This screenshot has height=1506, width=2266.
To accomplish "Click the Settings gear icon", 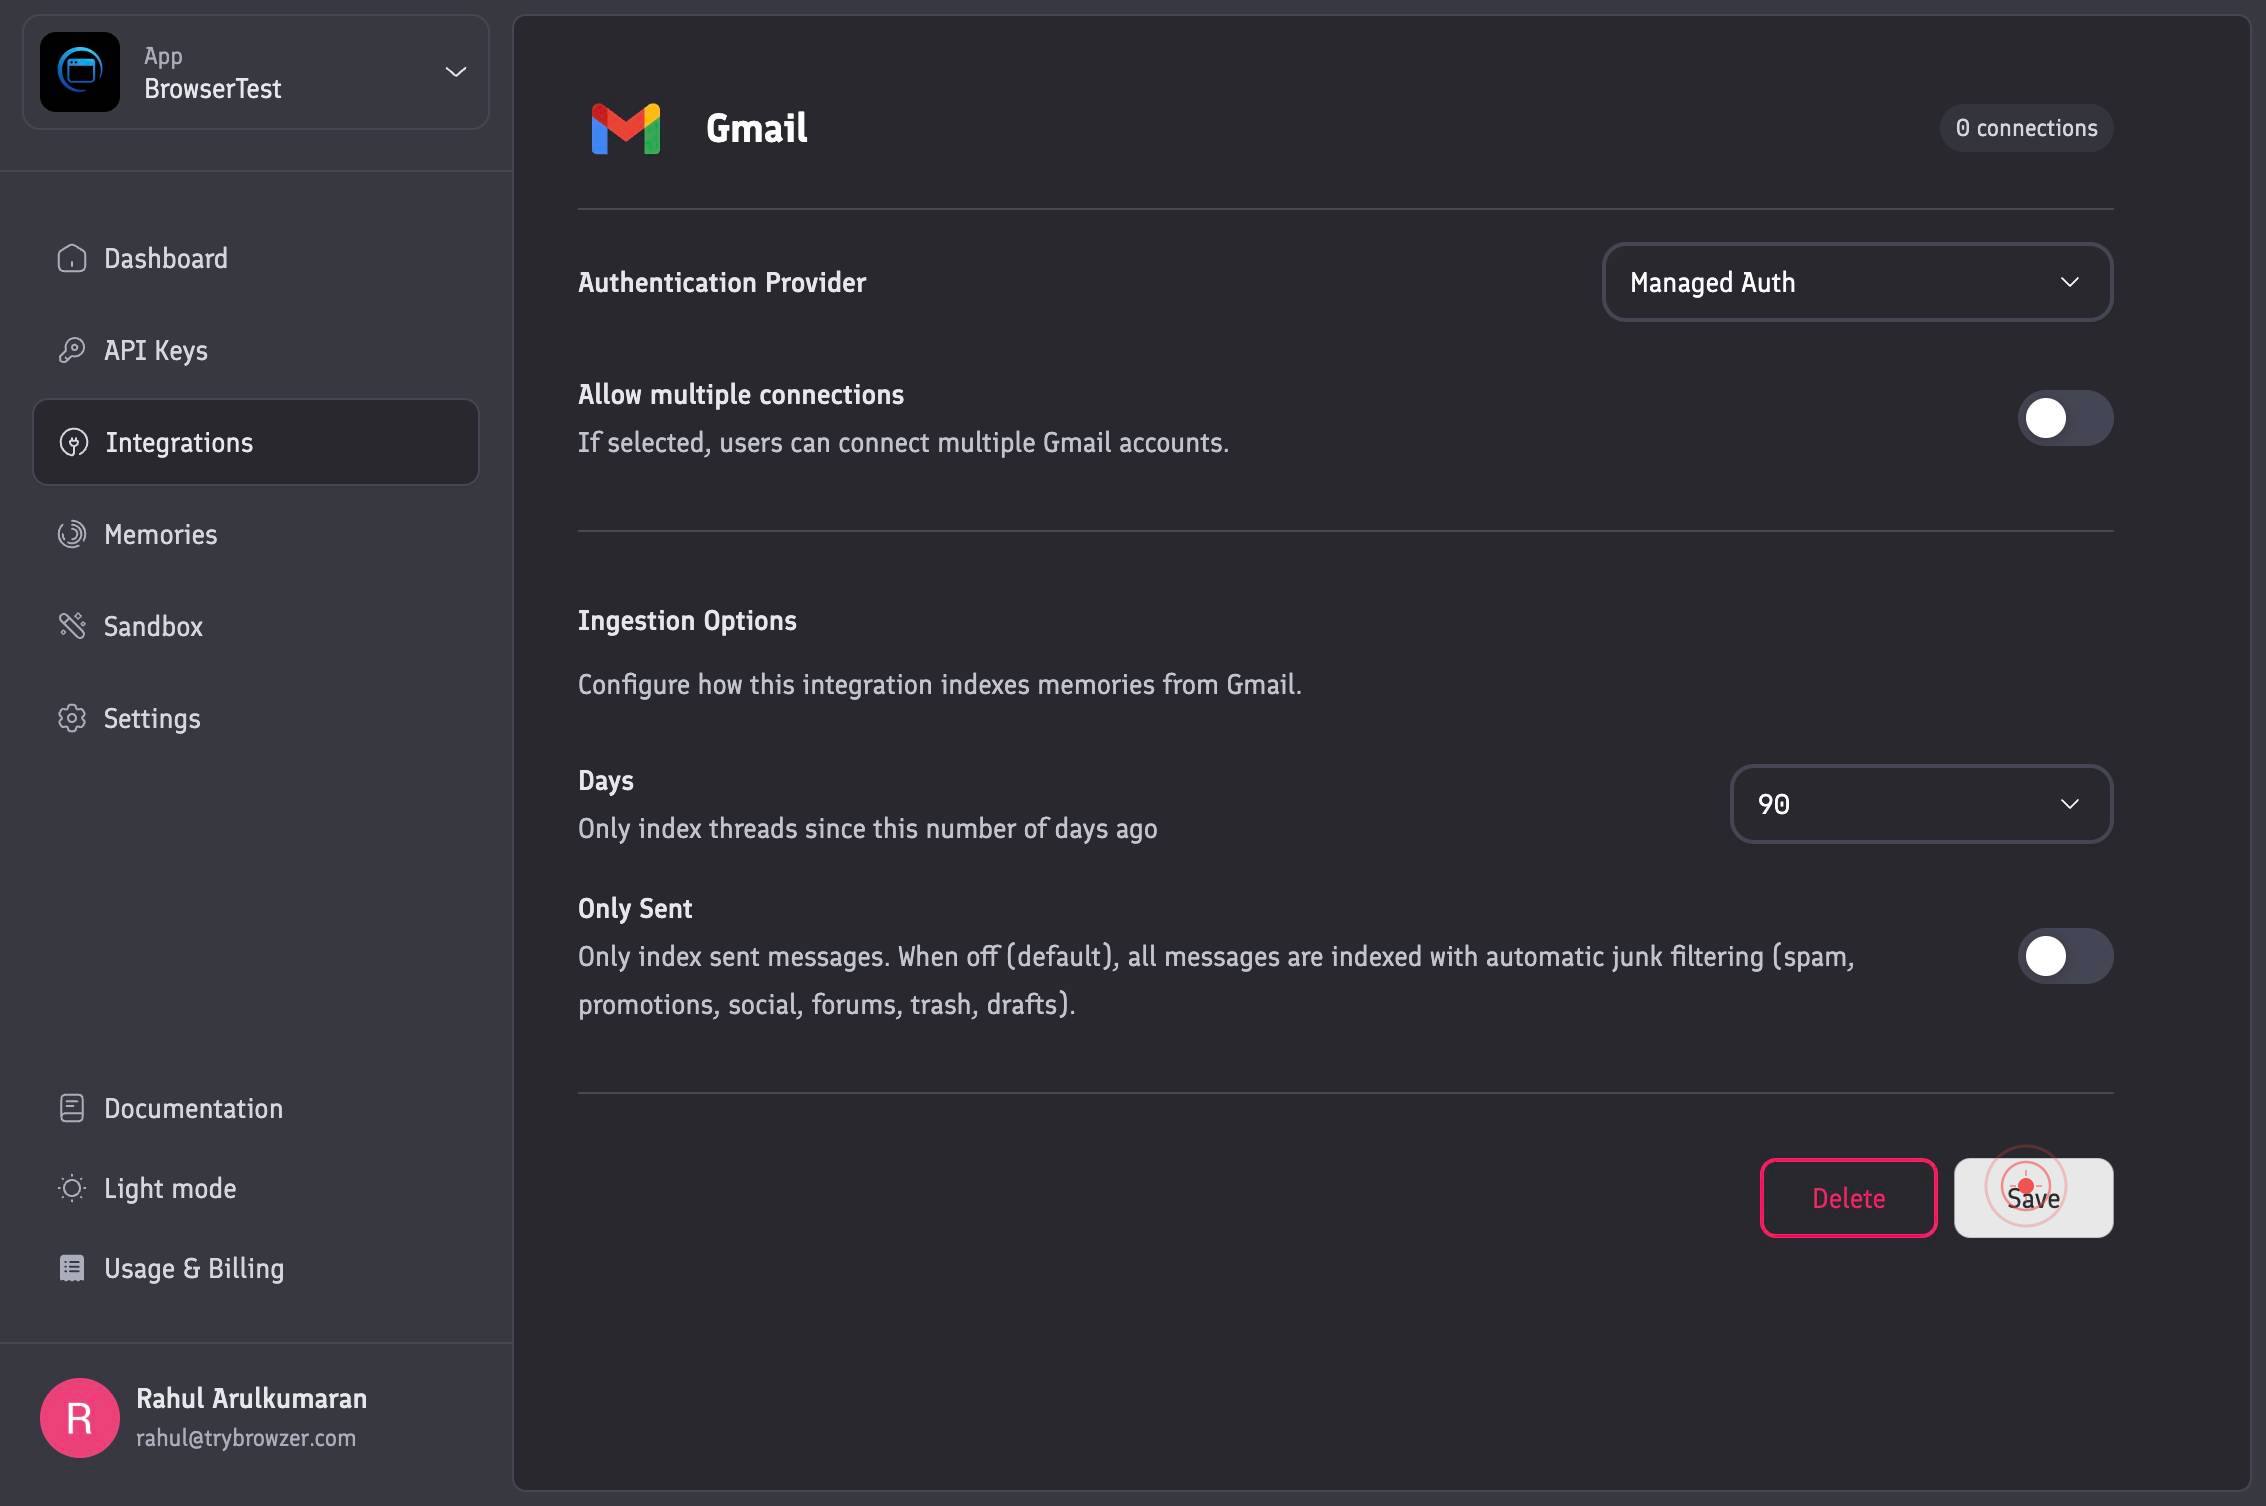I will coord(72,718).
